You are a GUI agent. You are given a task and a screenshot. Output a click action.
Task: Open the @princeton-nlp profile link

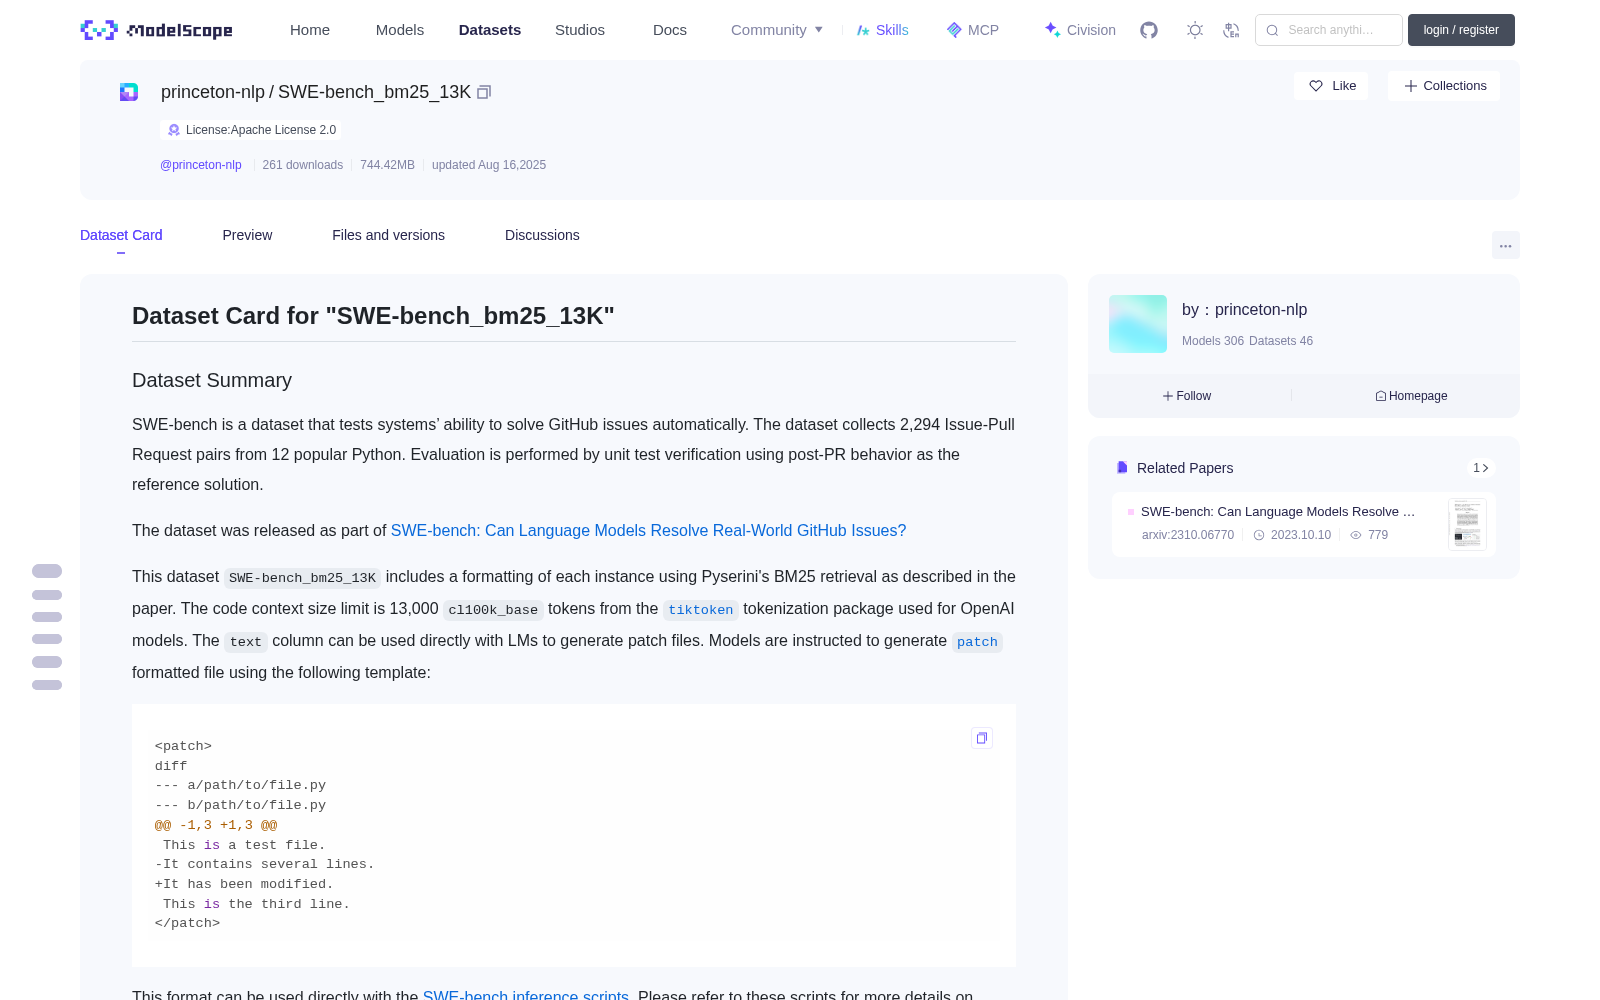pos(201,165)
